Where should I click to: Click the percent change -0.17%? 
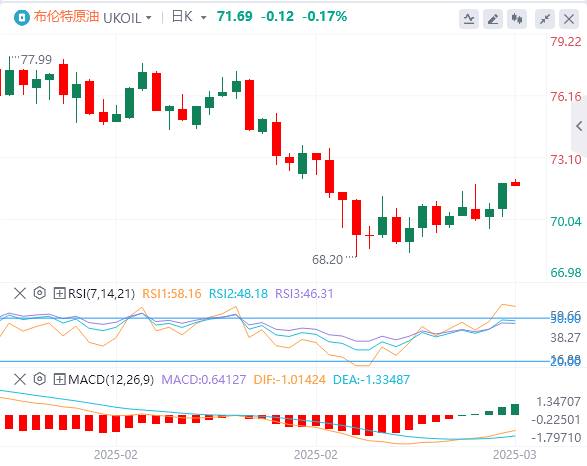(x=325, y=16)
